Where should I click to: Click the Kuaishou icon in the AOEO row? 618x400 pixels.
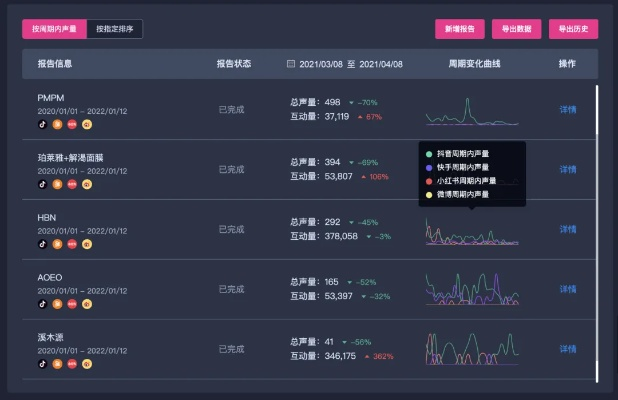[x=58, y=304]
